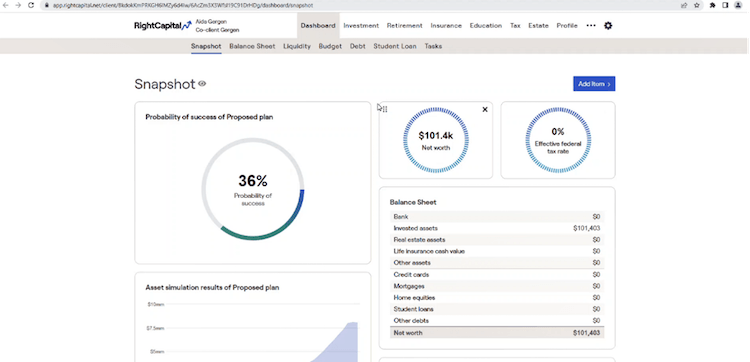The width and height of the screenshot is (750, 362).
Task: Click the RightCapital logo
Action: coord(163,26)
